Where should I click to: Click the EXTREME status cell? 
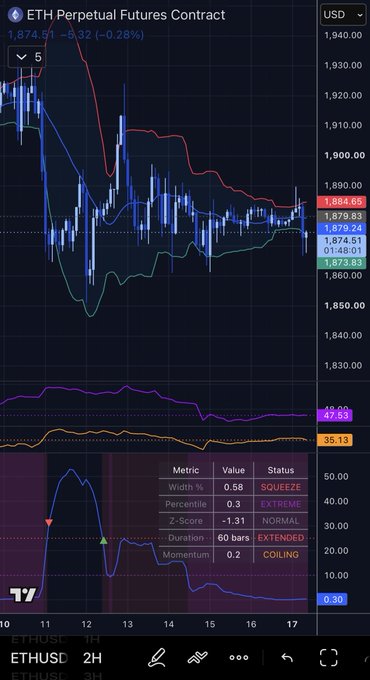(x=280, y=504)
